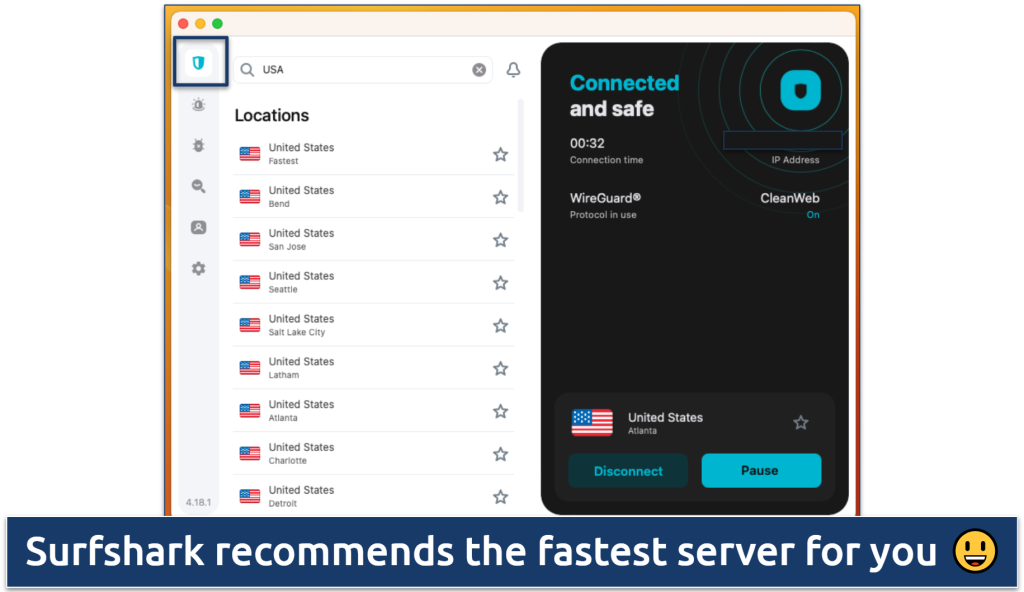
Task: Favorite the Atlanta location in the list
Action: click(500, 411)
